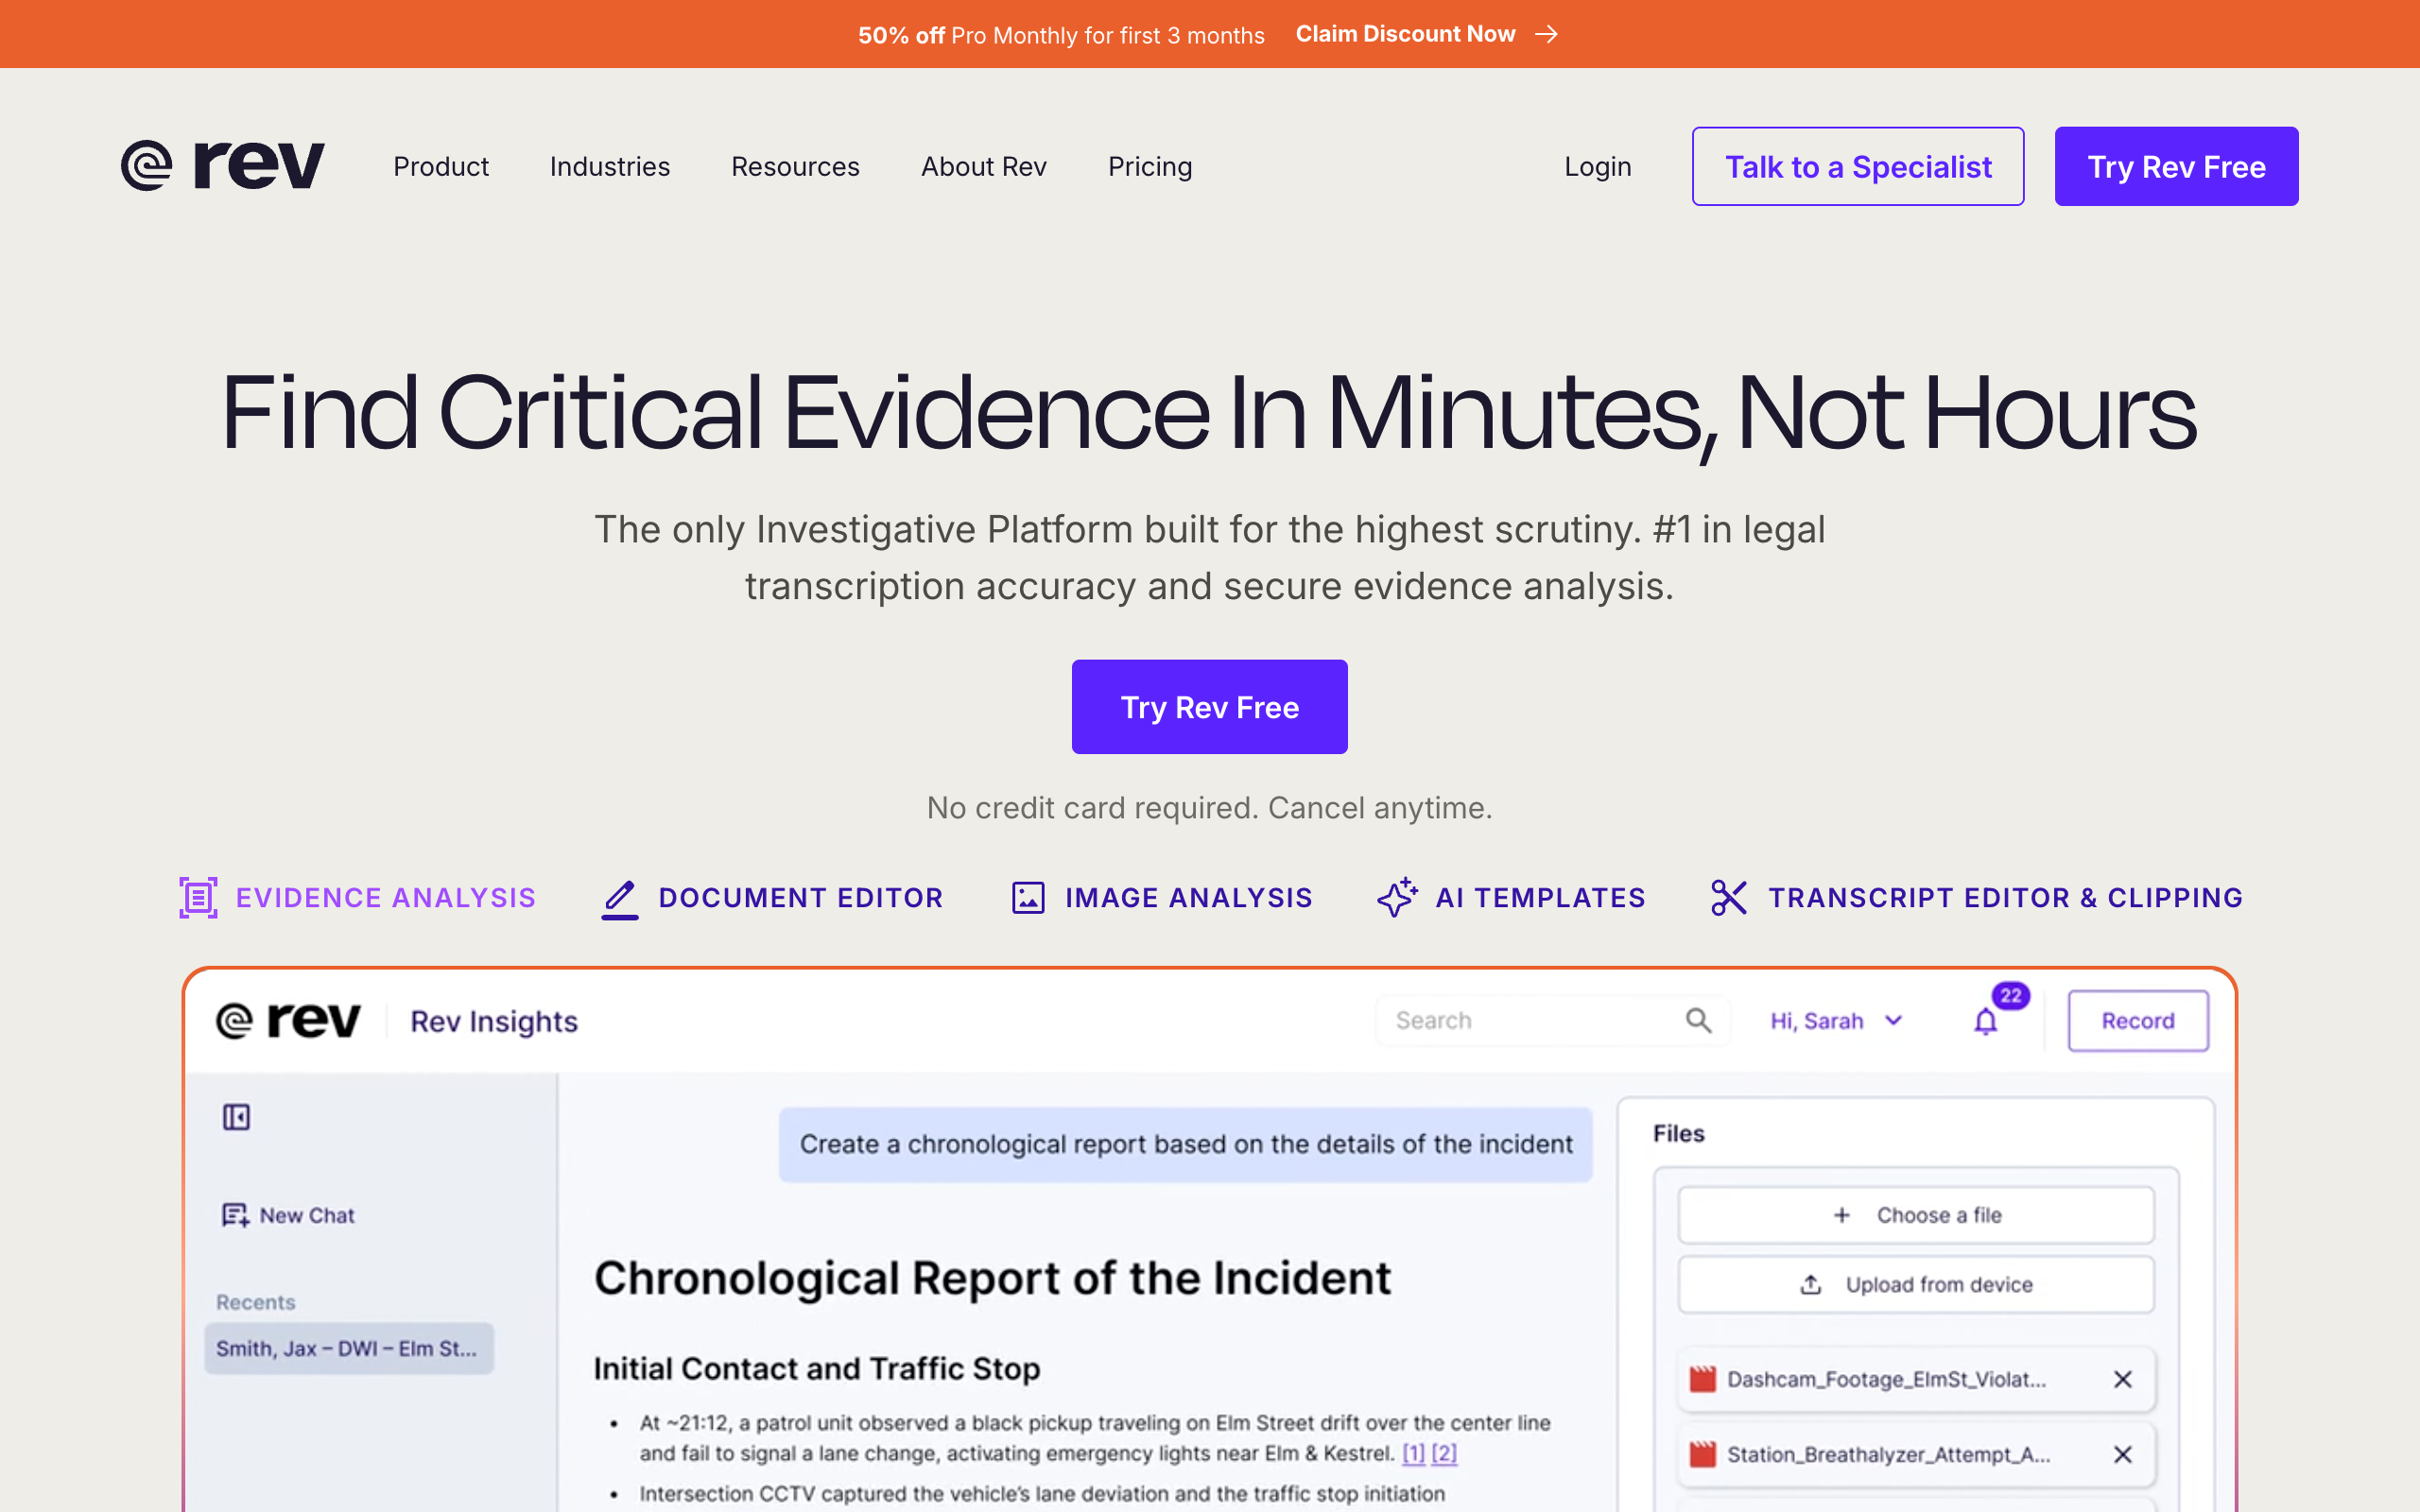Screen dimensions: 2420x1512
Task: Open the Industries menu
Action: (610, 166)
